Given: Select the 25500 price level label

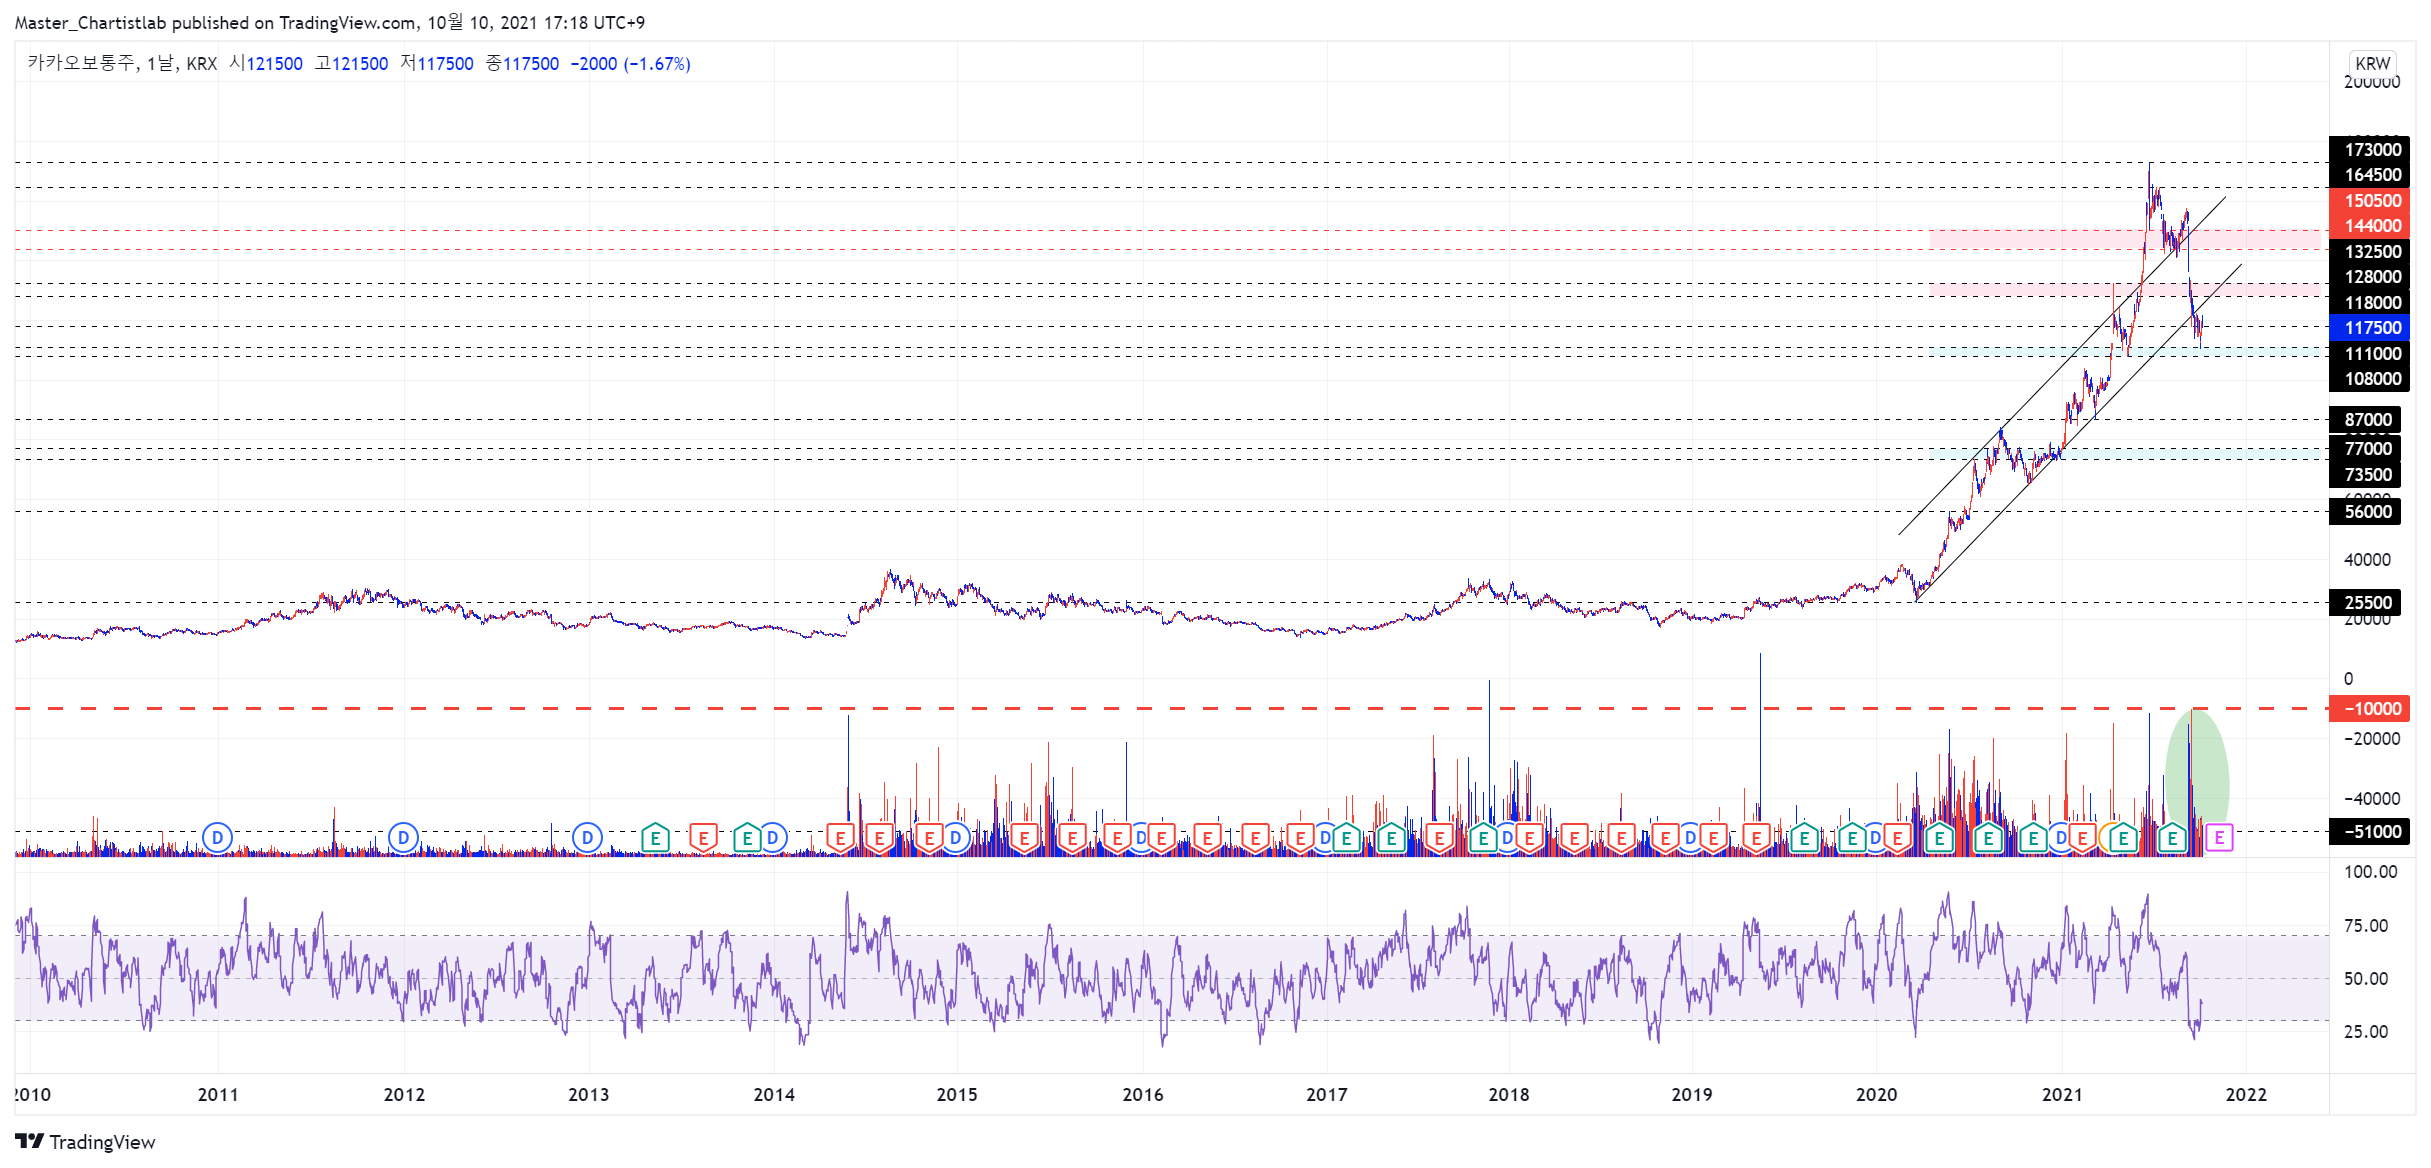Looking at the screenshot, I should [x=2366, y=603].
